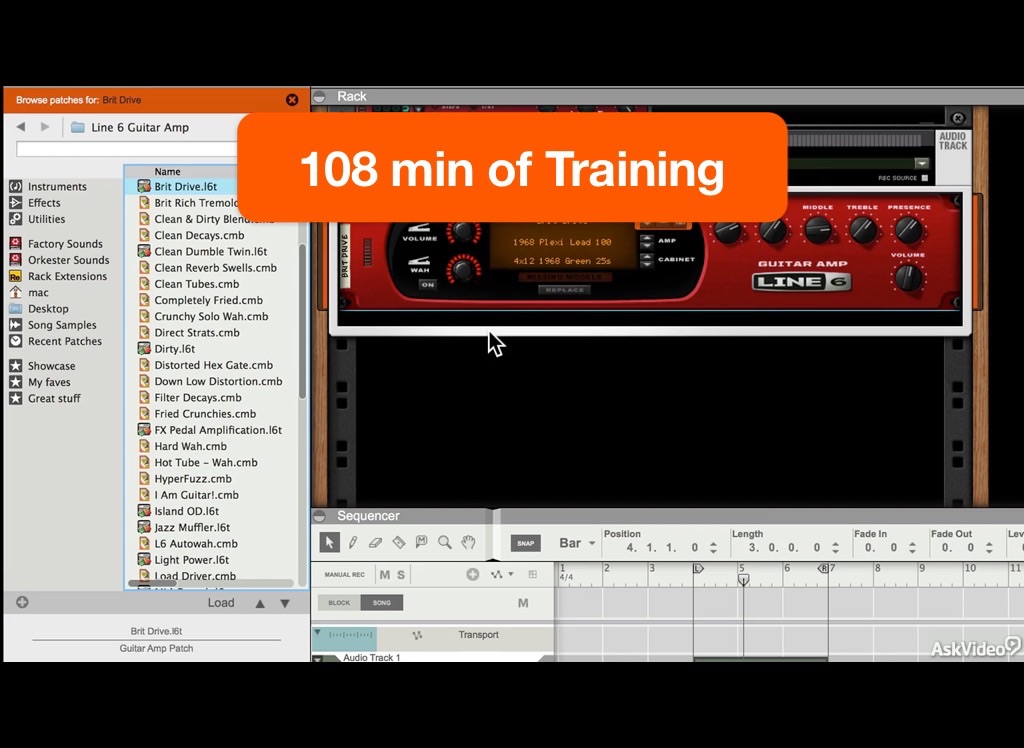Select the Razor tool in sequencer

(x=398, y=542)
